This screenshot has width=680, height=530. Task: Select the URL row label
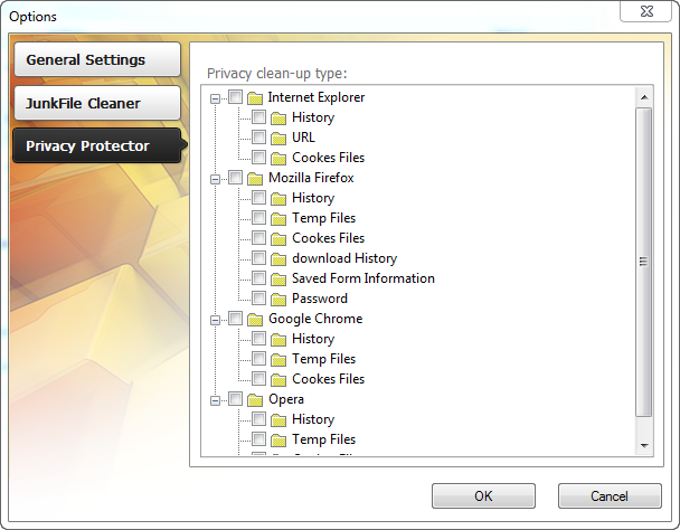pos(303,137)
